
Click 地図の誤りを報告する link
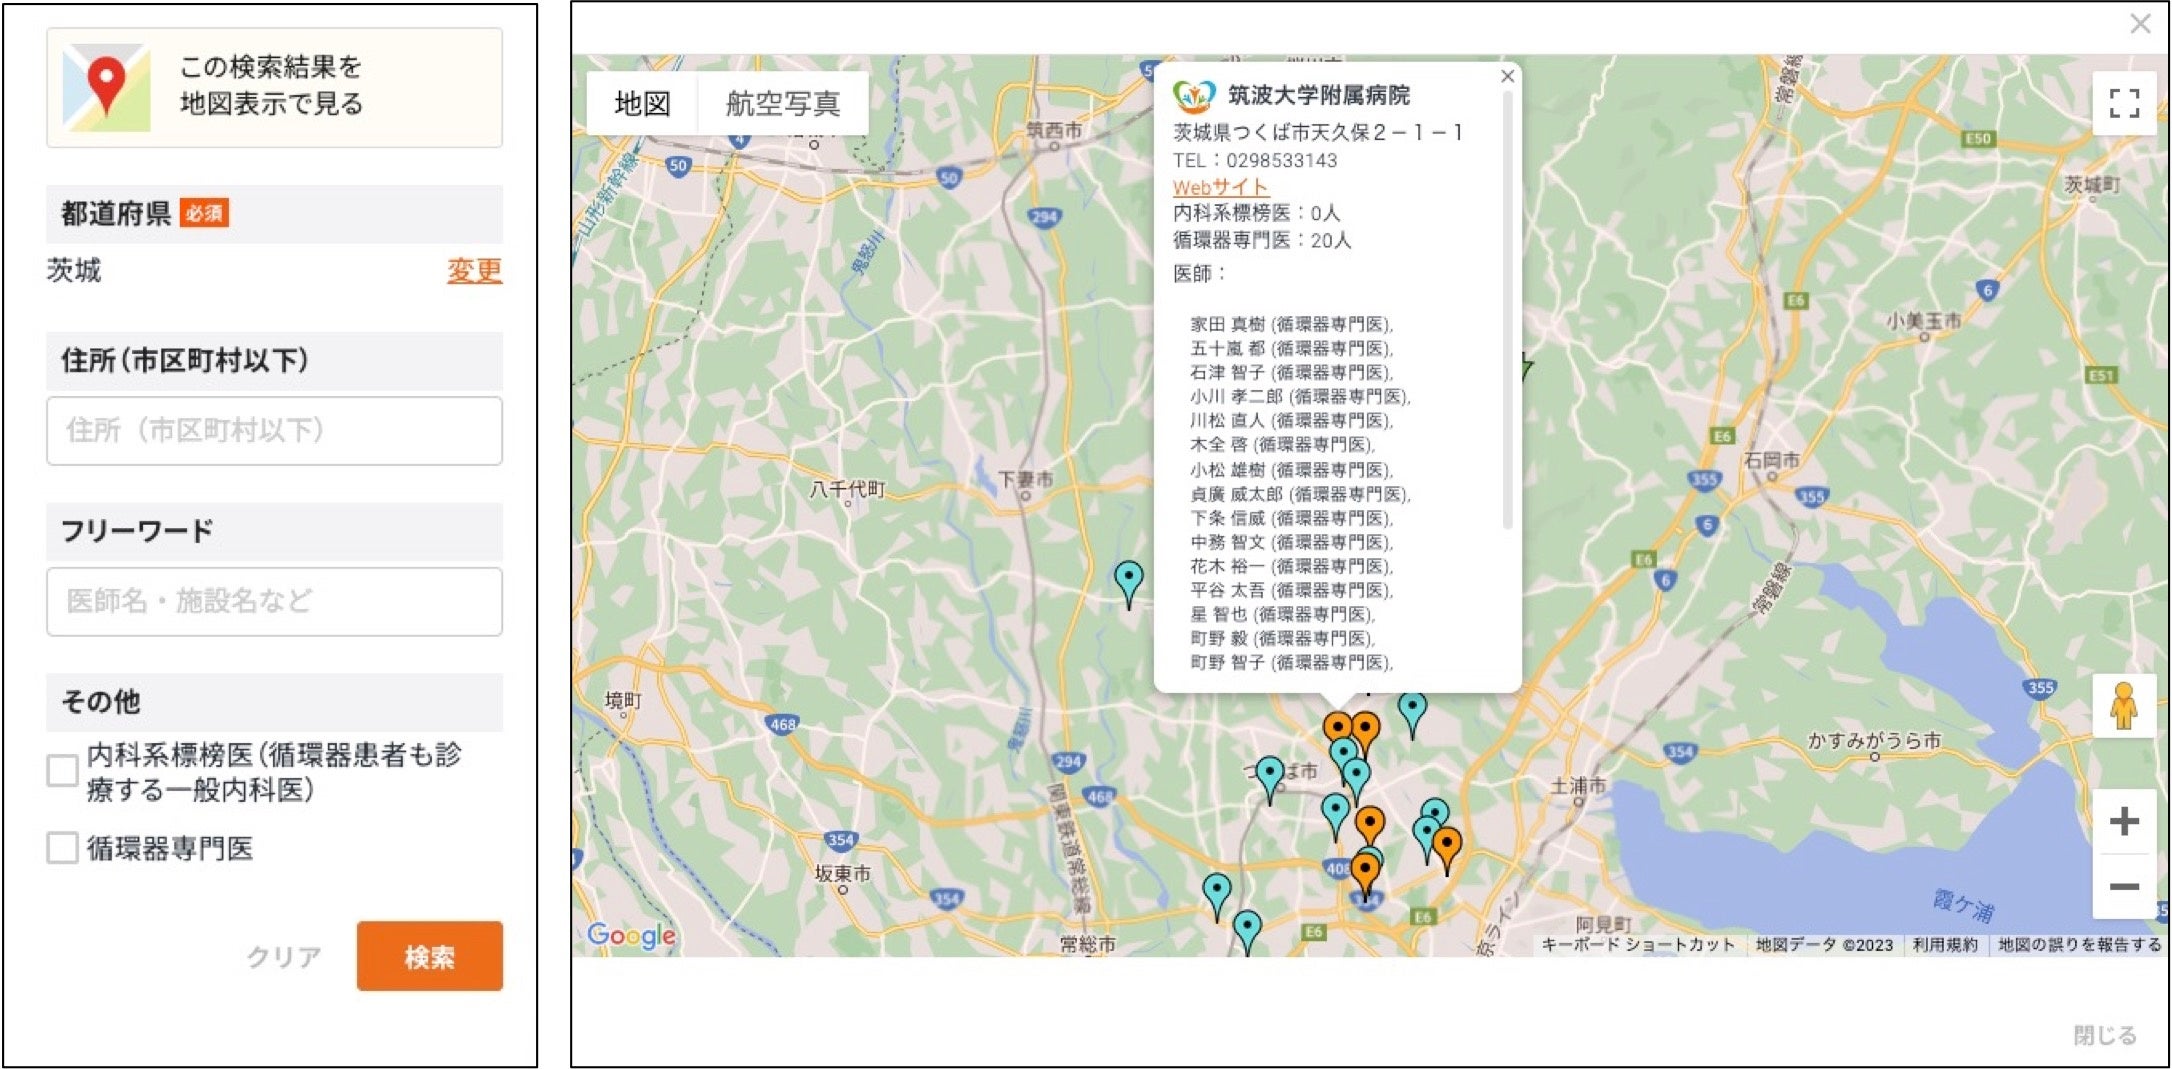(2080, 945)
